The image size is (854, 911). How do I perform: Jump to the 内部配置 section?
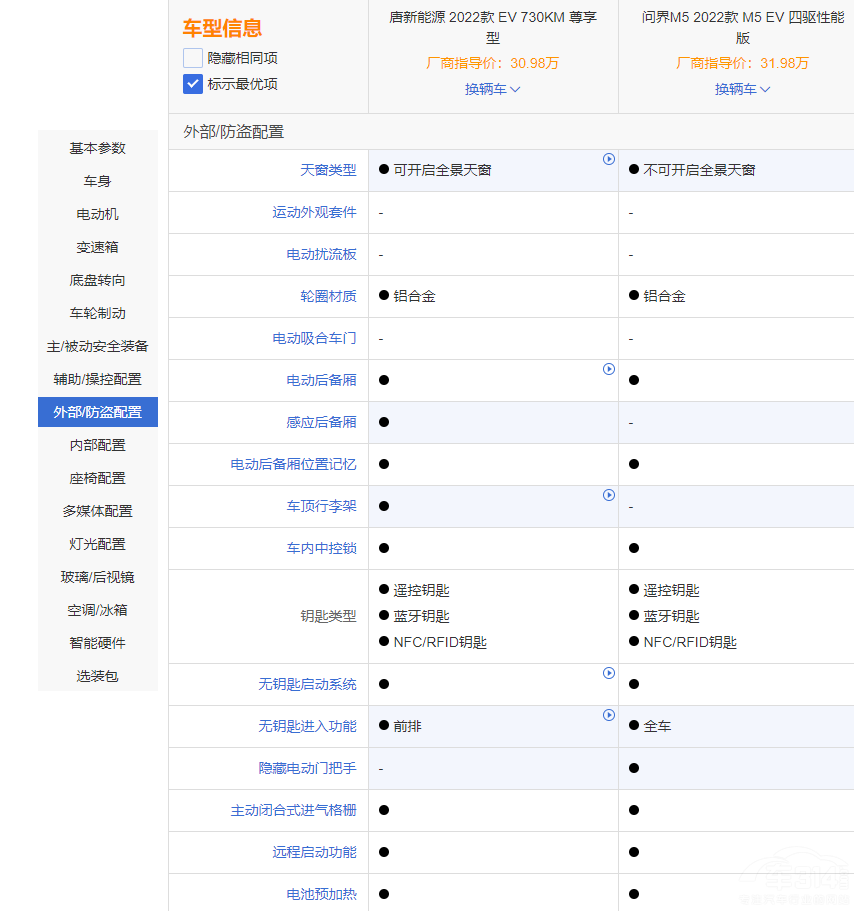pos(98,445)
